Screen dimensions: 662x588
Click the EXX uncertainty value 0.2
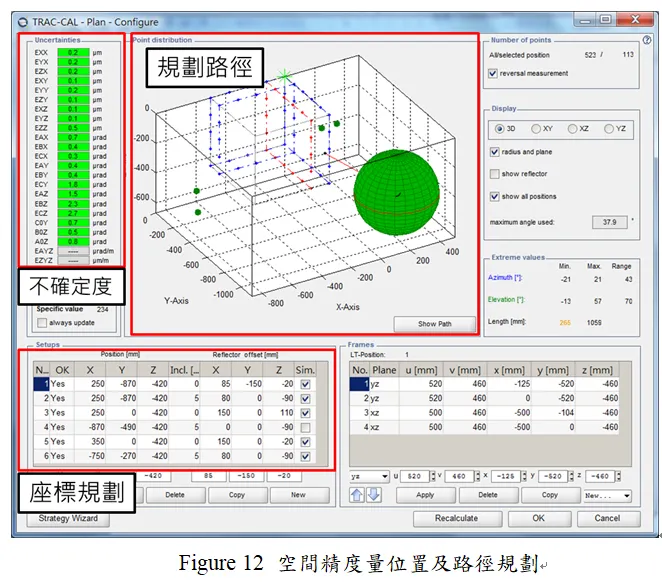[x=73, y=53]
